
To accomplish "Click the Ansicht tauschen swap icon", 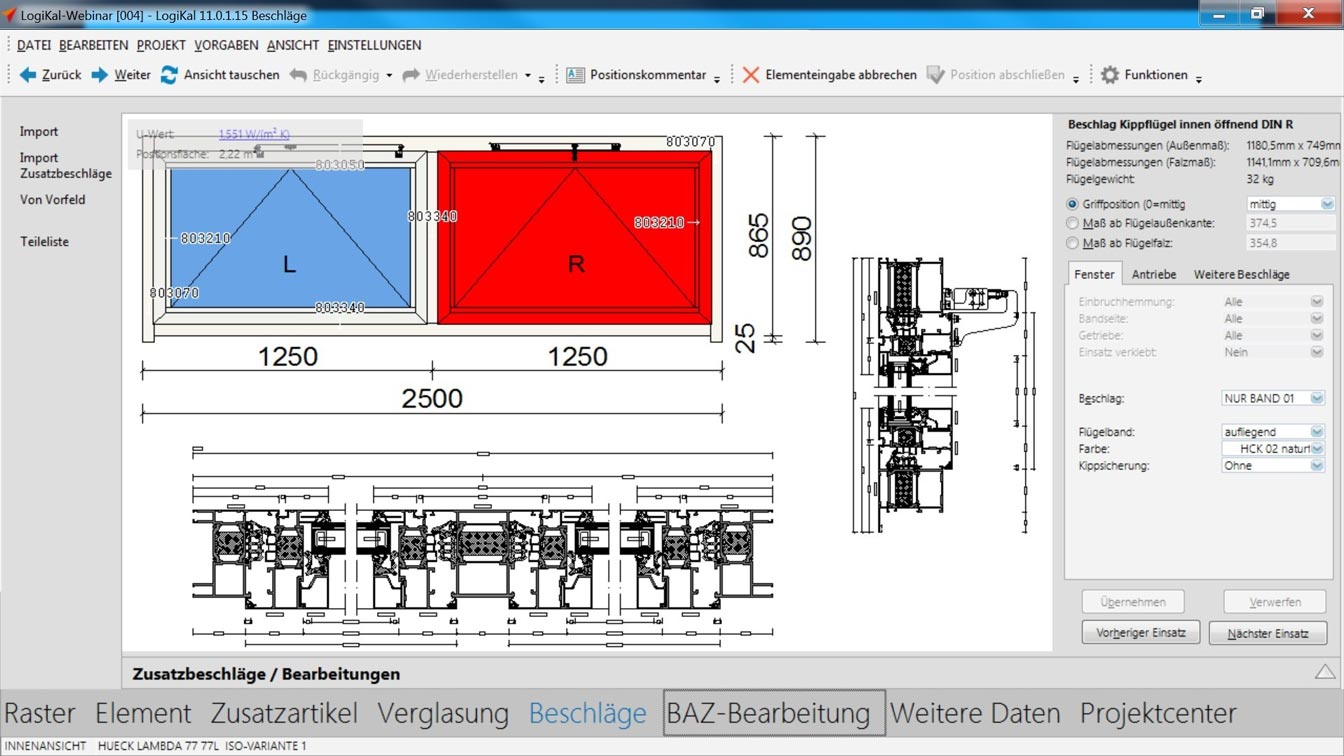I will coord(169,75).
